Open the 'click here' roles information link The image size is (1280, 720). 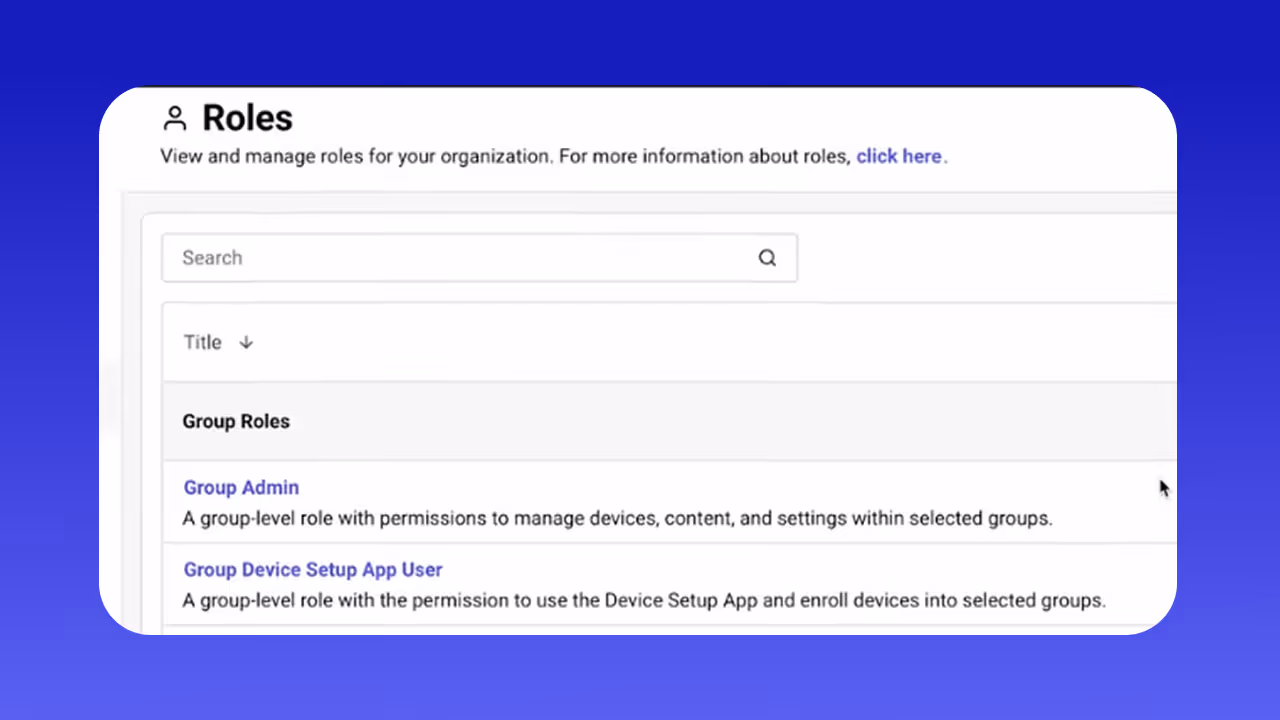[x=899, y=156]
